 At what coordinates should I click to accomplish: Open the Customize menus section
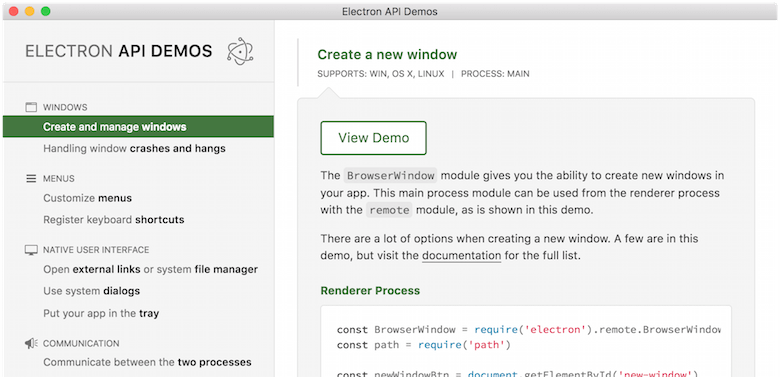click(88, 198)
